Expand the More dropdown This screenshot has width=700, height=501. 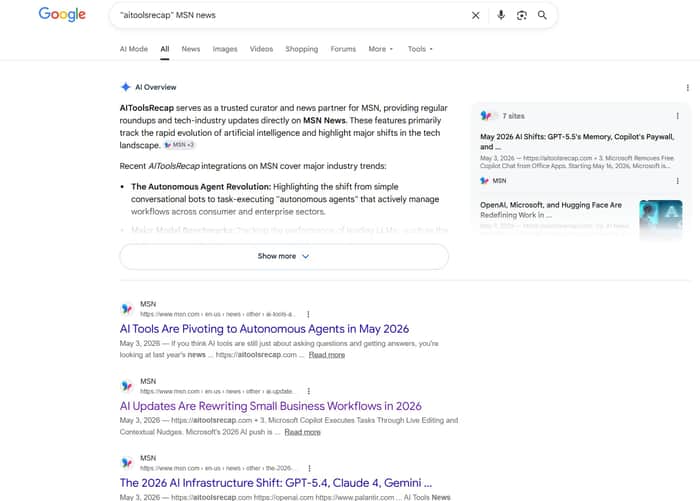point(380,49)
